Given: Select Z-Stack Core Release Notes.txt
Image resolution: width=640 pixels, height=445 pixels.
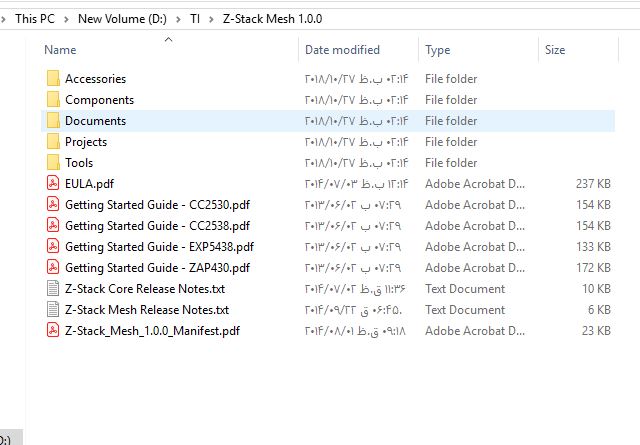Looking at the screenshot, I should tap(145, 289).
